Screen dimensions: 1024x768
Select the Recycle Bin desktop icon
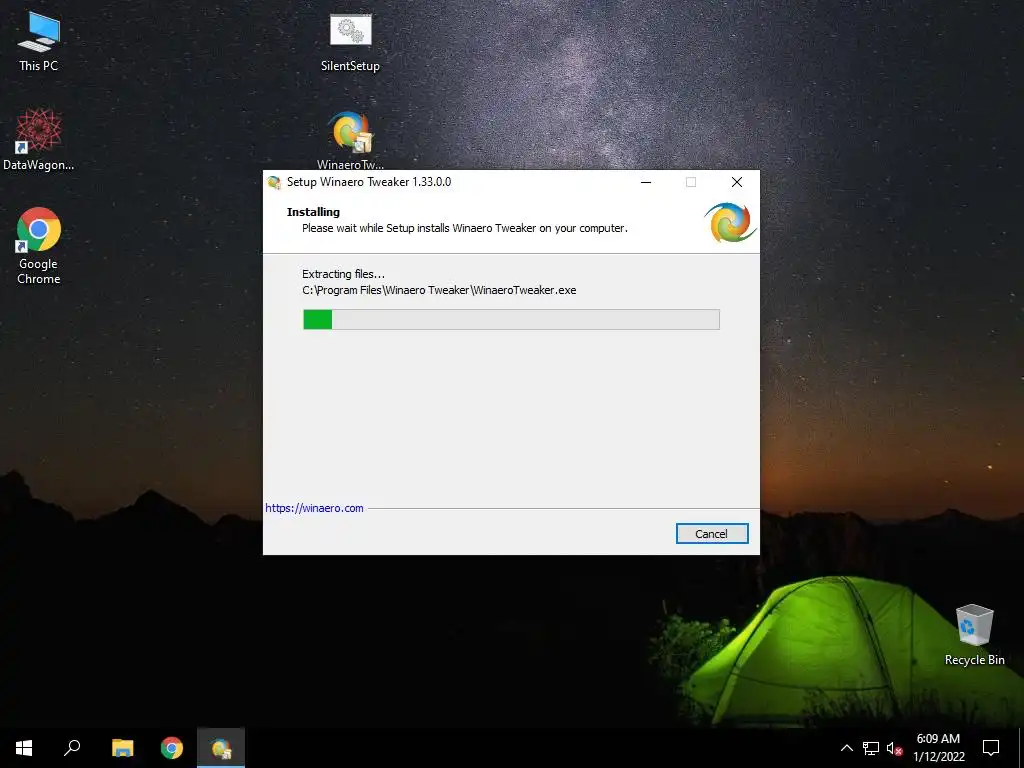pyautogui.click(x=974, y=634)
